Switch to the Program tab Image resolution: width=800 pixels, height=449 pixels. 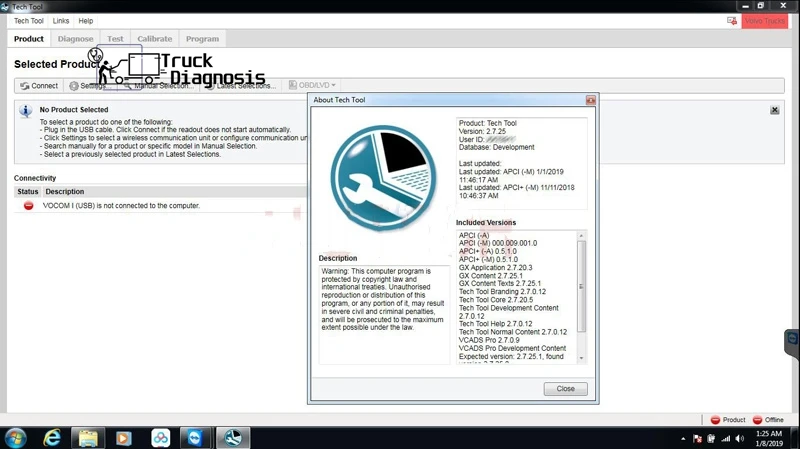[x=203, y=39]
